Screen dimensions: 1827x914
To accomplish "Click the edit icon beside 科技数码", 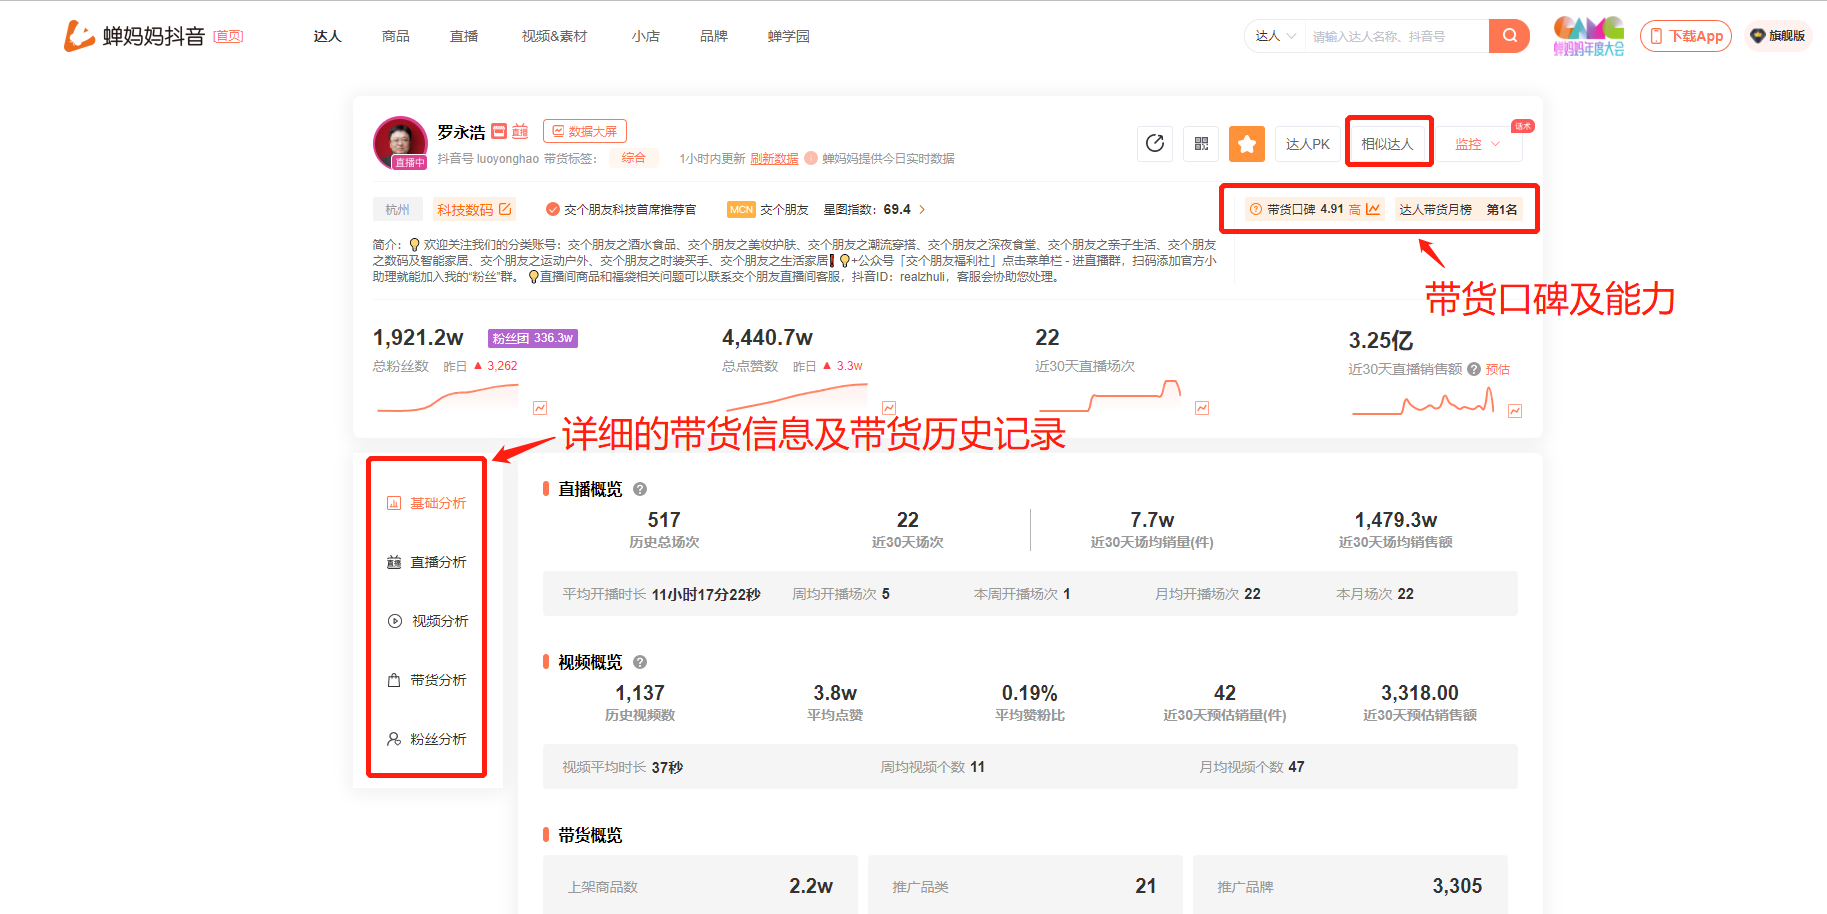I will point(506,209).
